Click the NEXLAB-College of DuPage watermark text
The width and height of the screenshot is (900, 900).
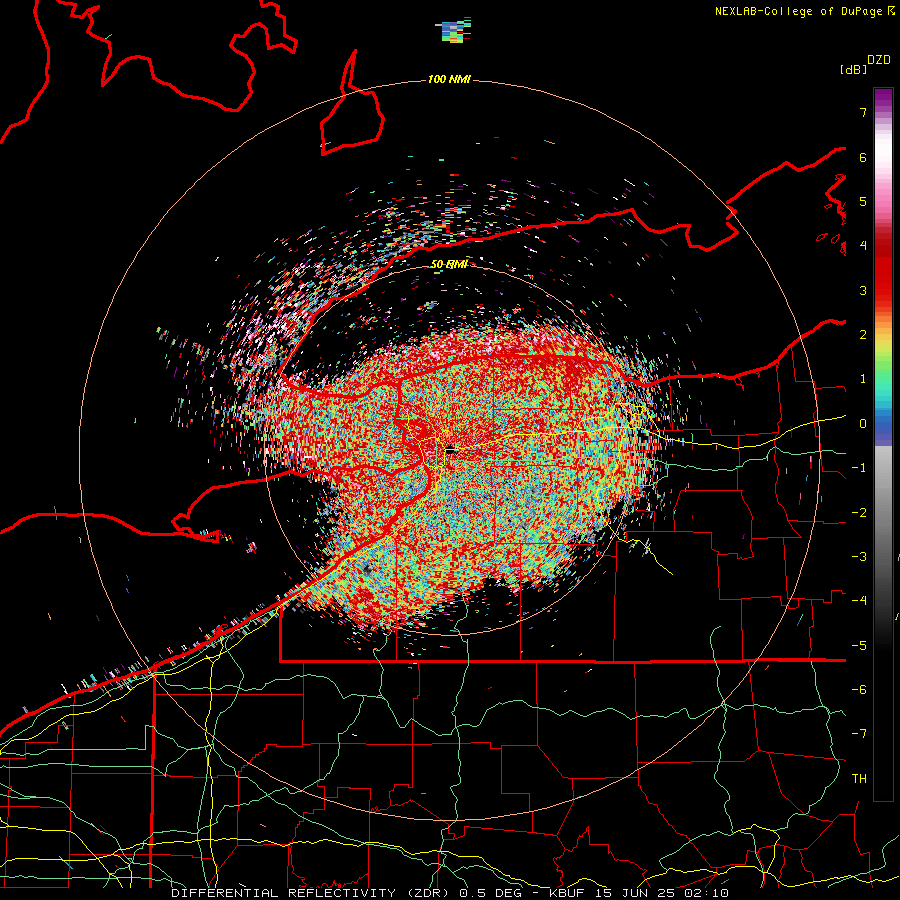pos(804,11)
